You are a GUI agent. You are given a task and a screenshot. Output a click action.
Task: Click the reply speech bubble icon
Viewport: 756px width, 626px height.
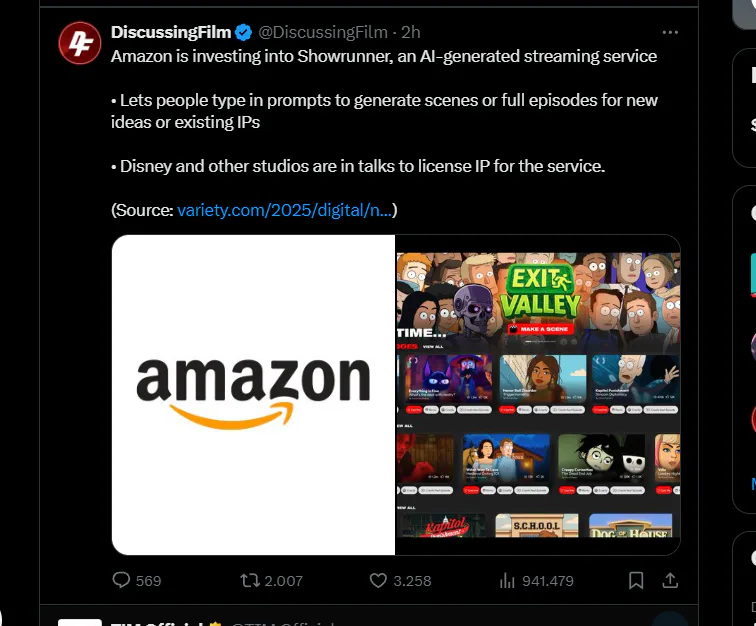click(x=121, y=580)
